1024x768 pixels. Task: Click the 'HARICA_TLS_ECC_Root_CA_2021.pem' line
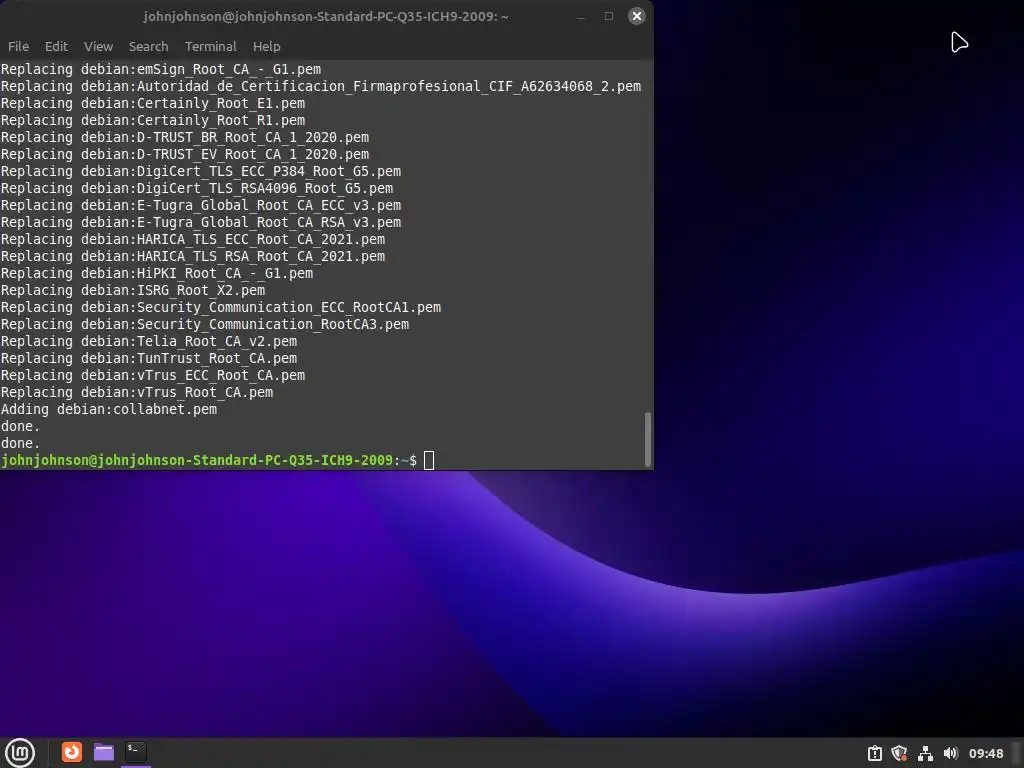pos(193,239)
